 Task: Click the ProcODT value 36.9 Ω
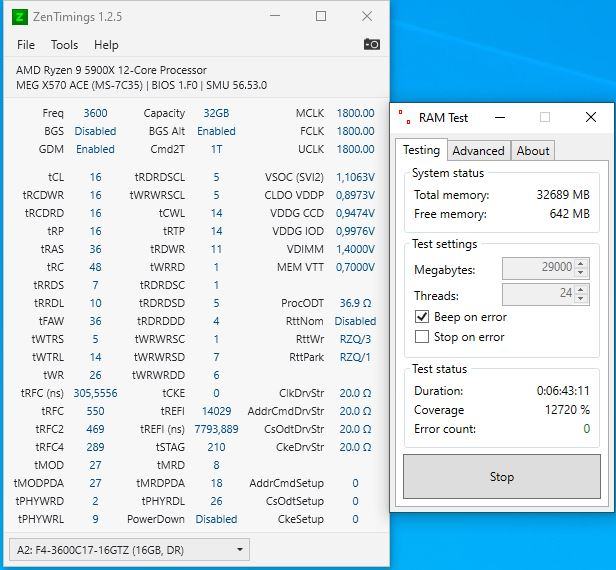point(355,303)
